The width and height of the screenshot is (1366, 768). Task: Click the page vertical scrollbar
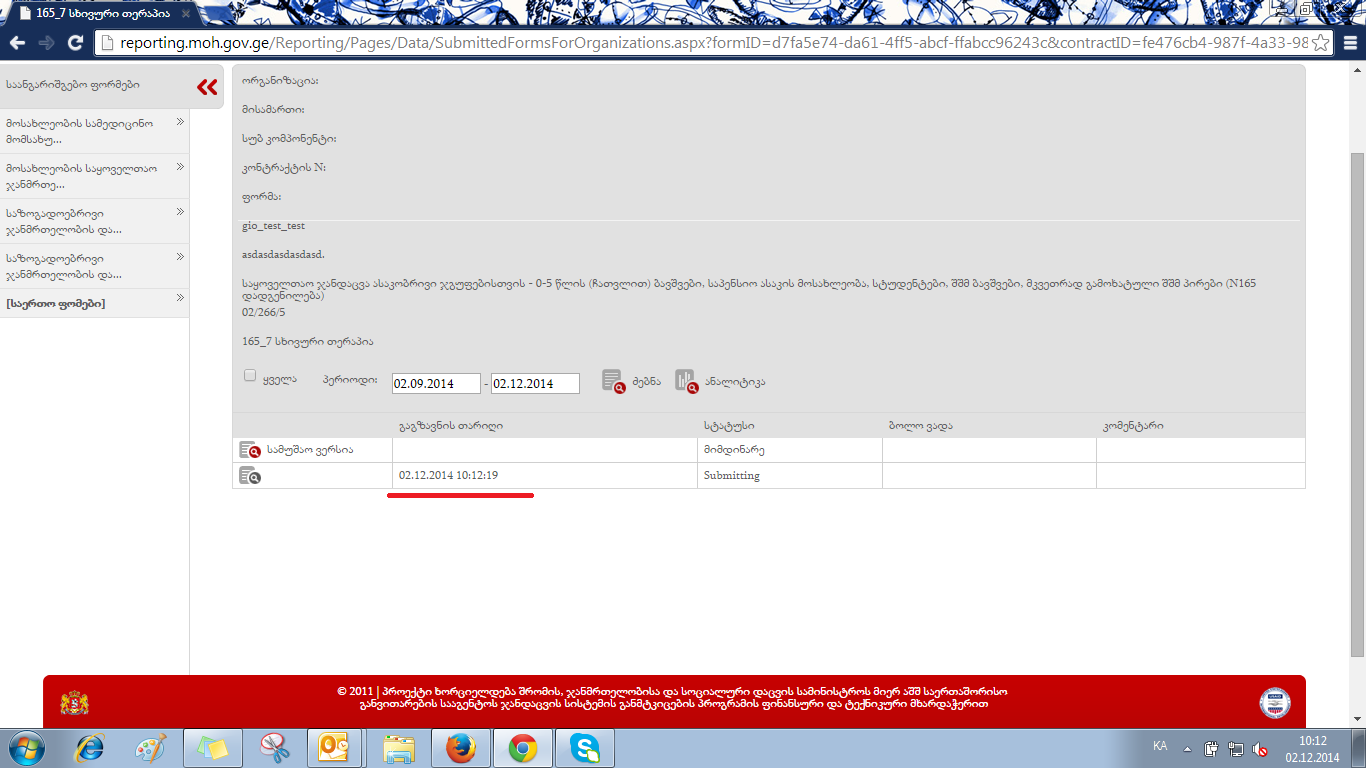[x=1357, y=400]
